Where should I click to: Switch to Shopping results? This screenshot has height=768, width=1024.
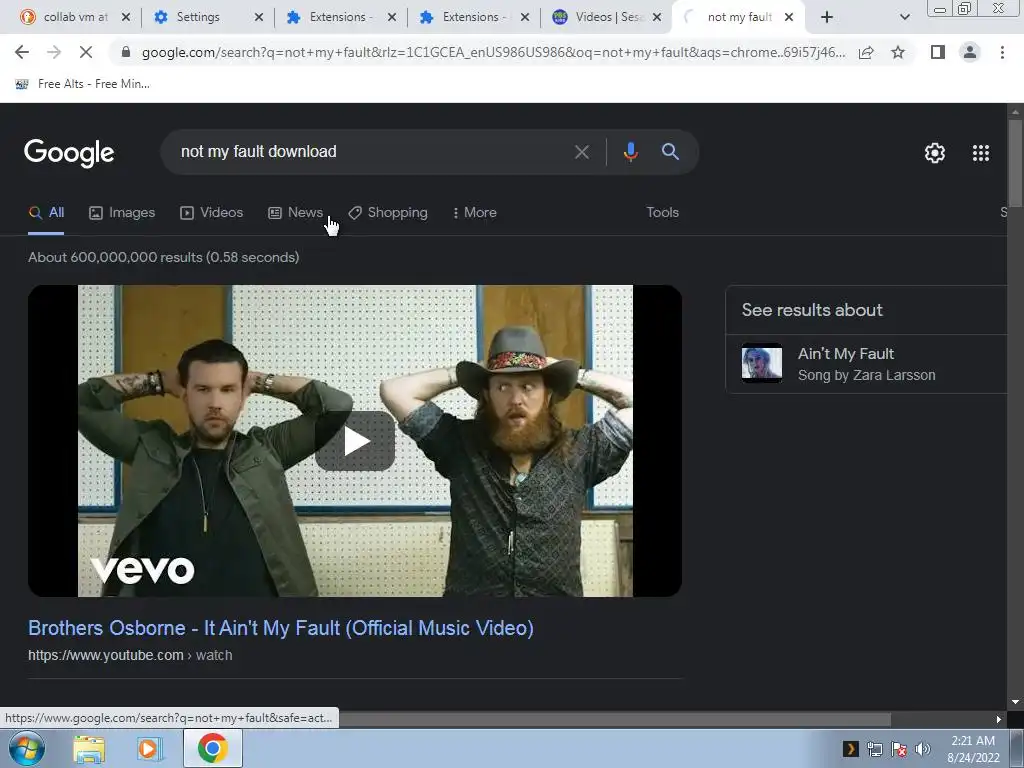[388, 212]
